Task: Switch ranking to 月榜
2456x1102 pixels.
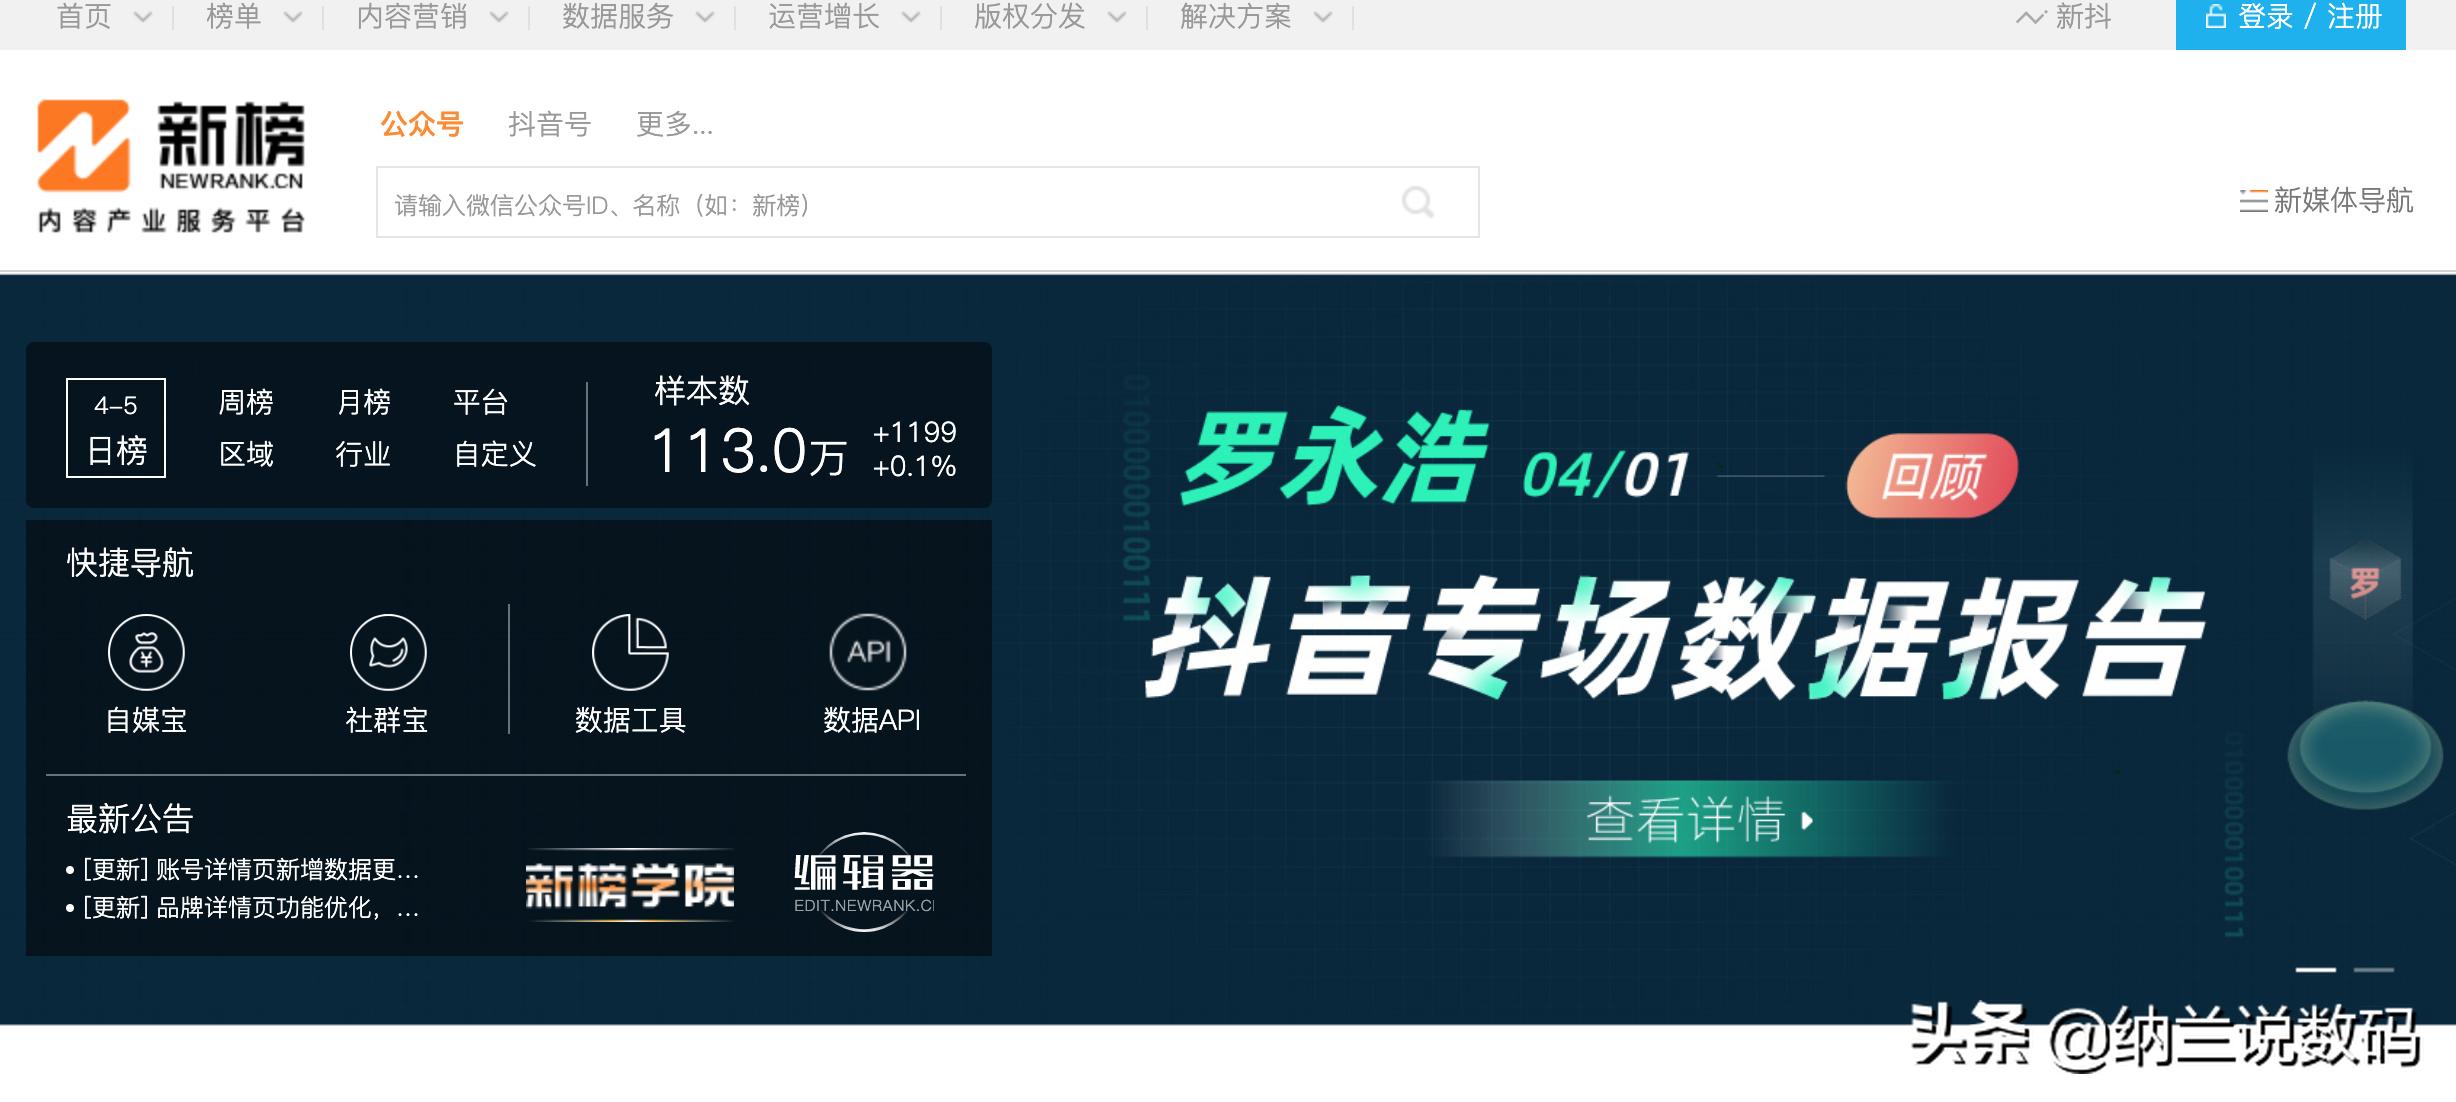Action: [x=363, y=400]
